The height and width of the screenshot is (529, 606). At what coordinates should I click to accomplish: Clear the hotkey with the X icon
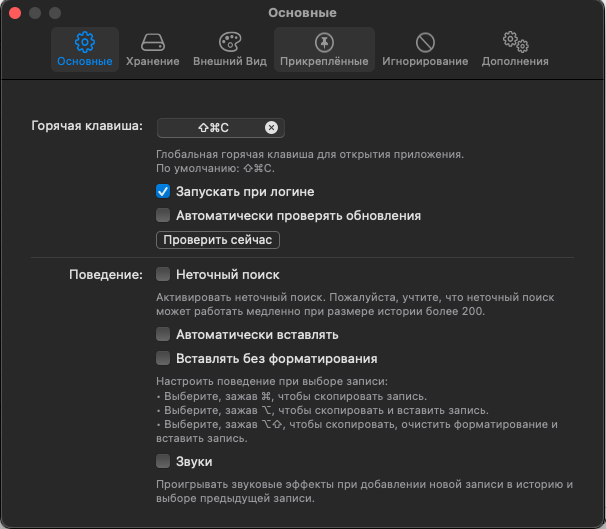[x=271, y=128]
